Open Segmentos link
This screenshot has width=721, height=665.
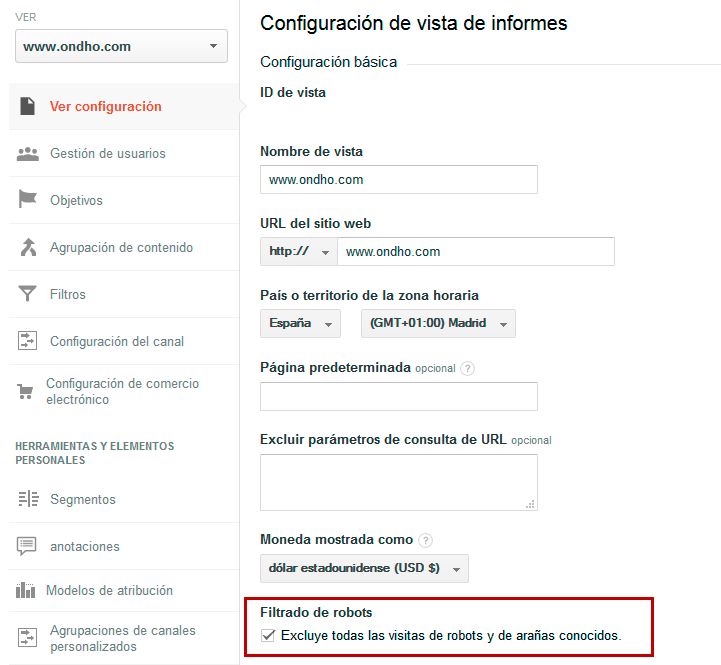pos(83,499)
